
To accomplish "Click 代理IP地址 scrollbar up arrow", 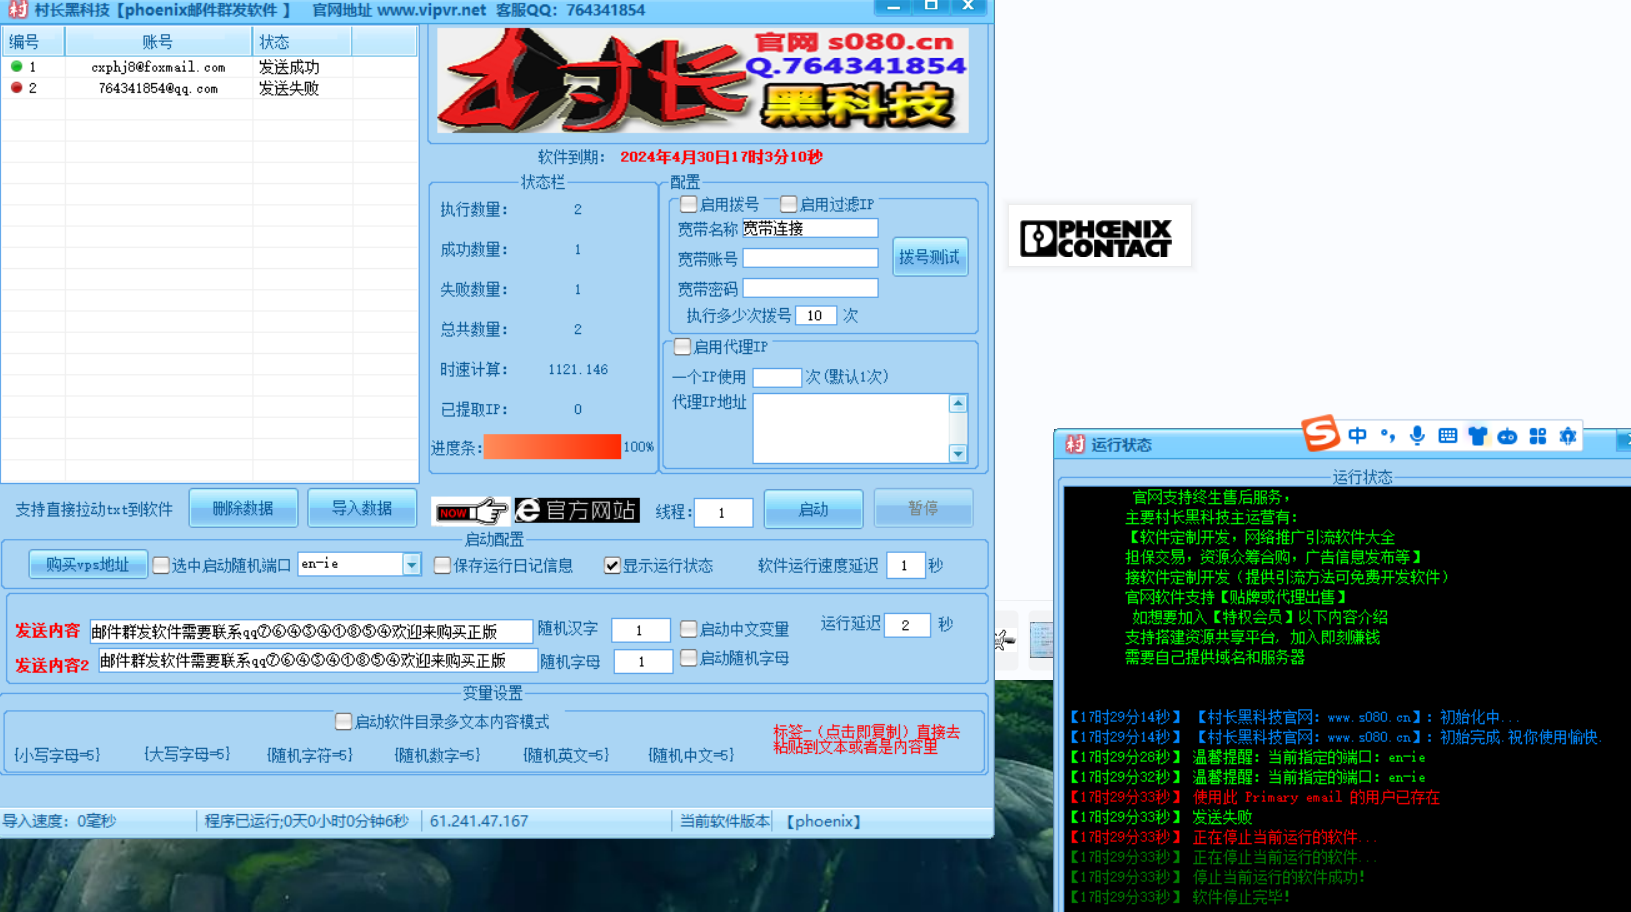I will tap(958, 403).
